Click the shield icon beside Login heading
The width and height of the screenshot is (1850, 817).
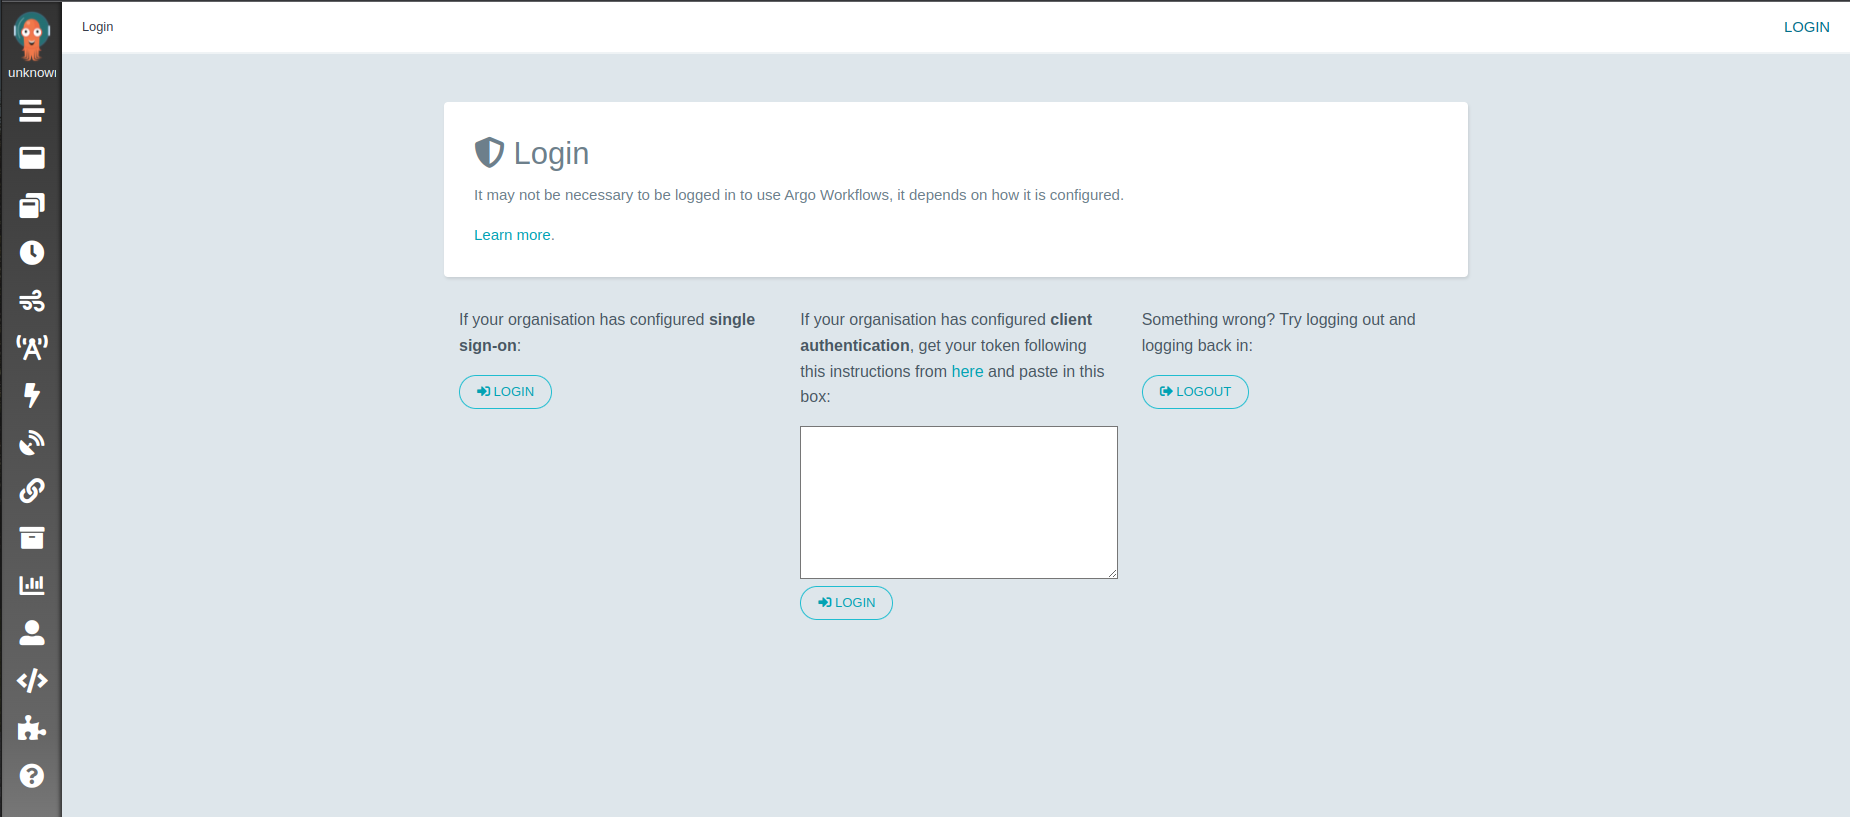point(489,152)
